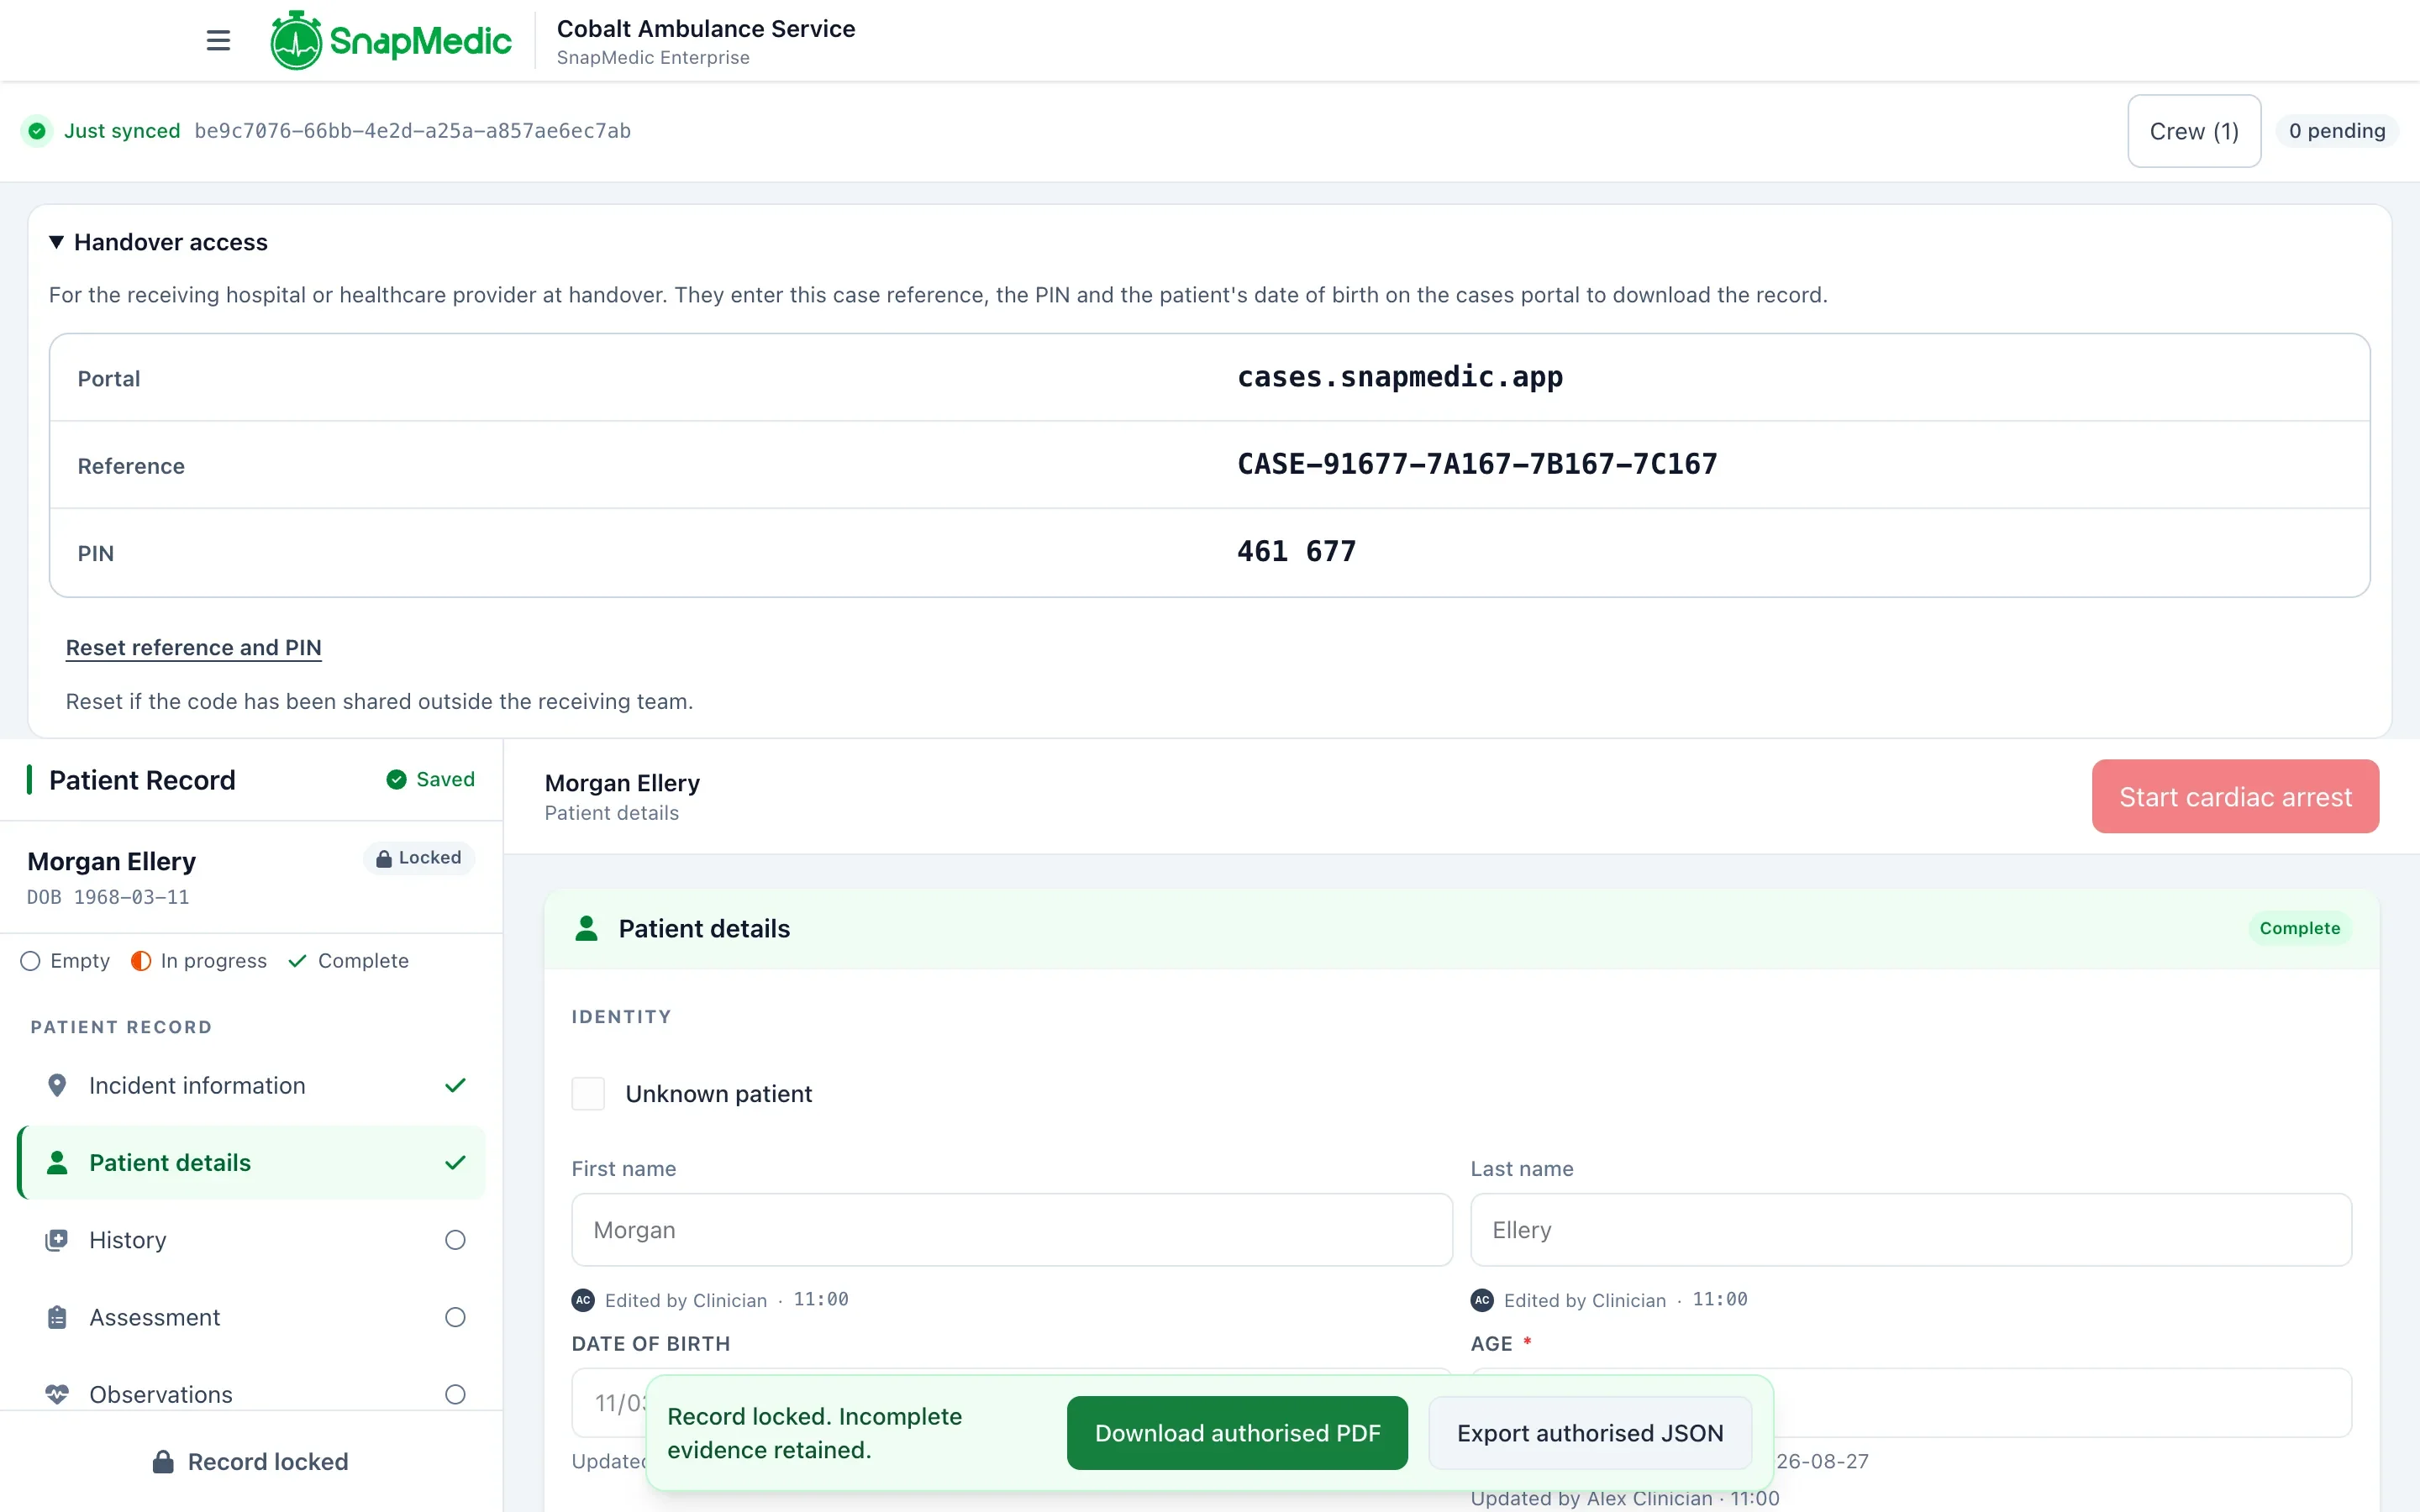Click Start cardiac arrest button
This screenshot has width=2420, height=1512.
pyautogui.click(x=2235, y=797)
